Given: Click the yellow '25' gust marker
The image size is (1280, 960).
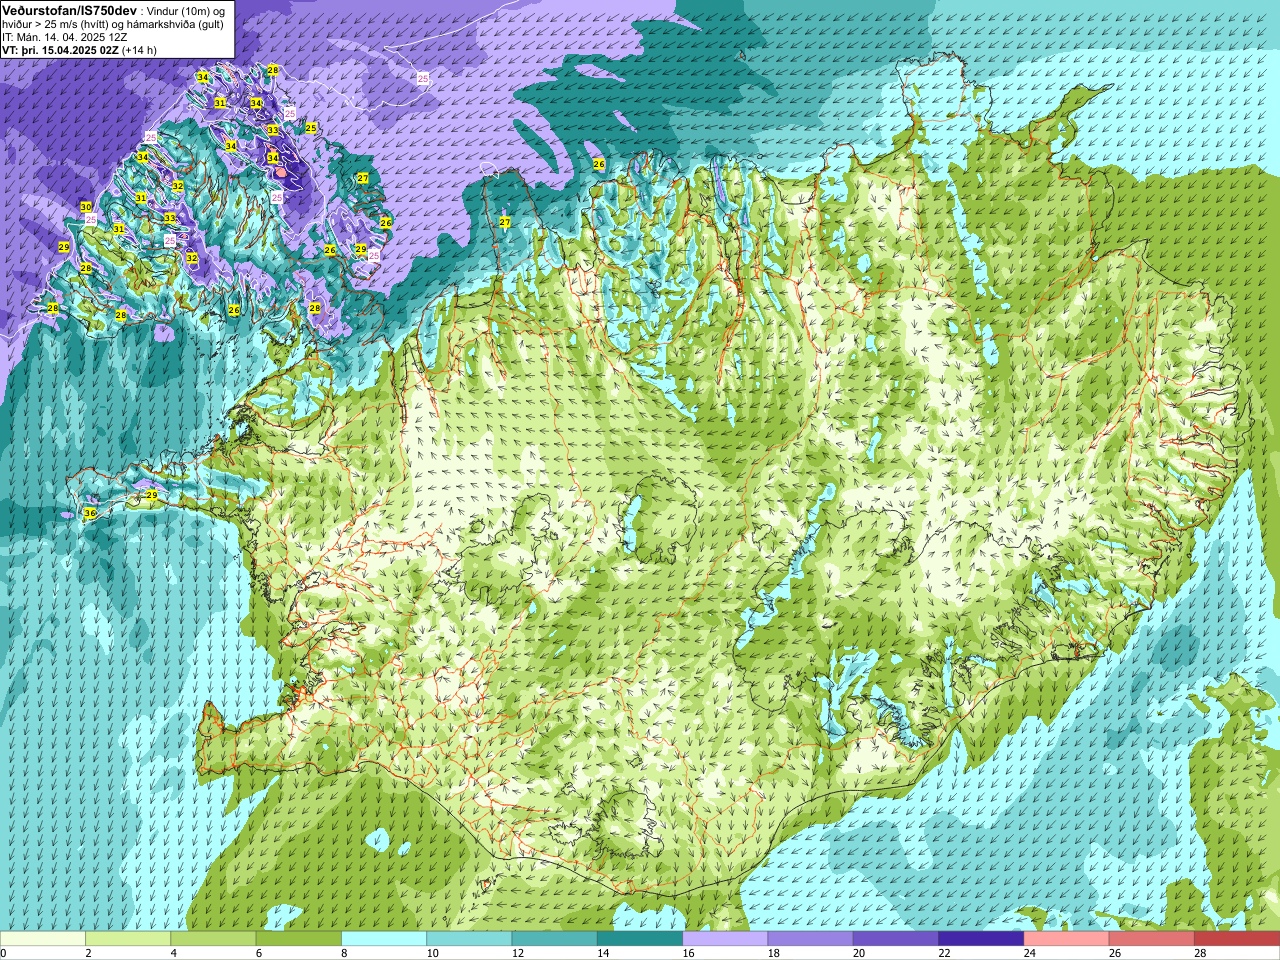Looking at the screenshot, I should 311,128.
